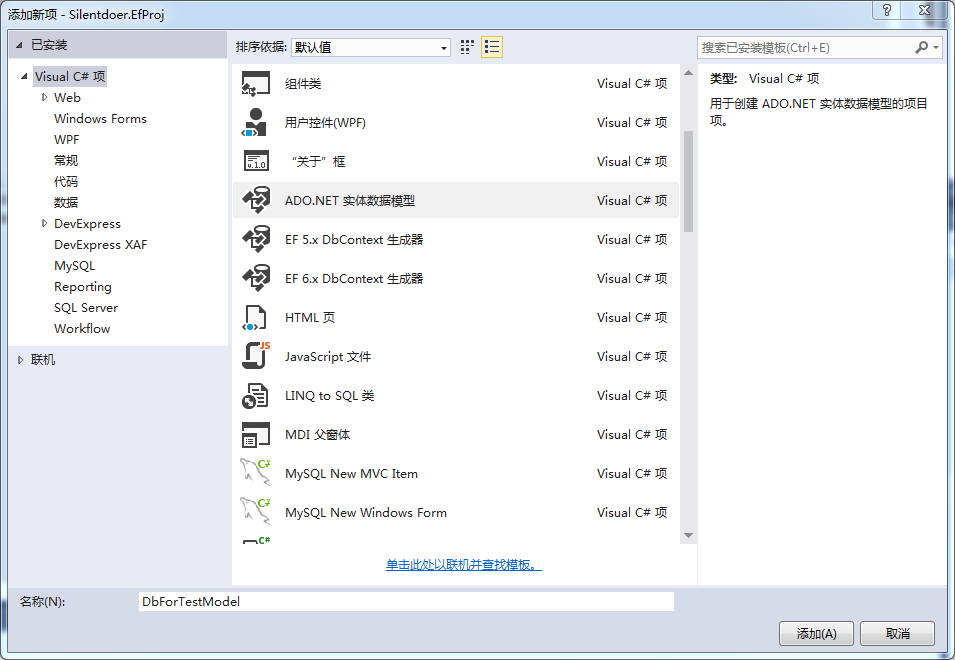This screenshot has width=955, height=660.
Task: Switch to medium icons list view
Action: tap(492, 47)
